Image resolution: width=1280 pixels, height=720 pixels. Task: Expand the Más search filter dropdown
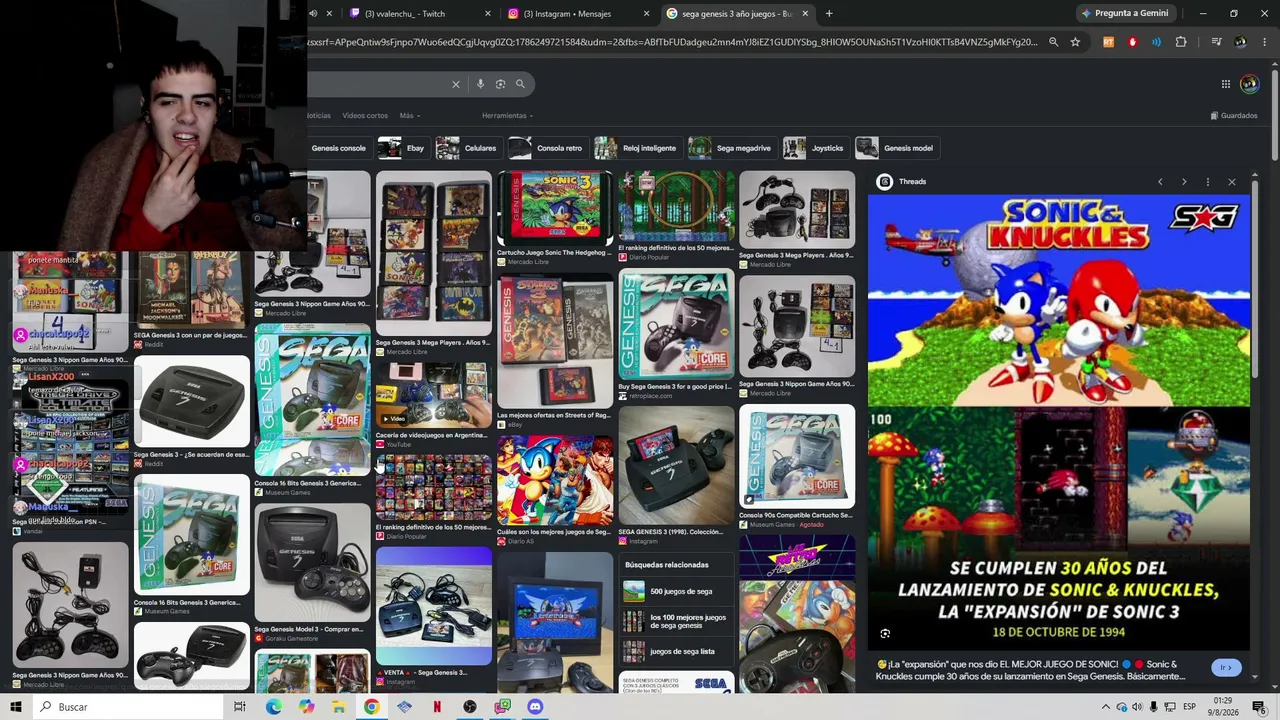410,116
